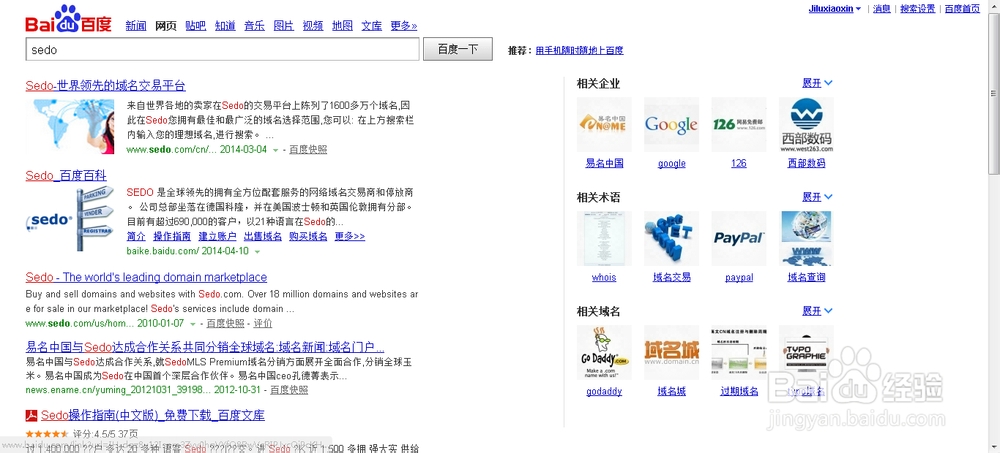Viewport: 1000px width, 453px height.
Task: Click the search box containing sedo
Action: tap(222, 49)
